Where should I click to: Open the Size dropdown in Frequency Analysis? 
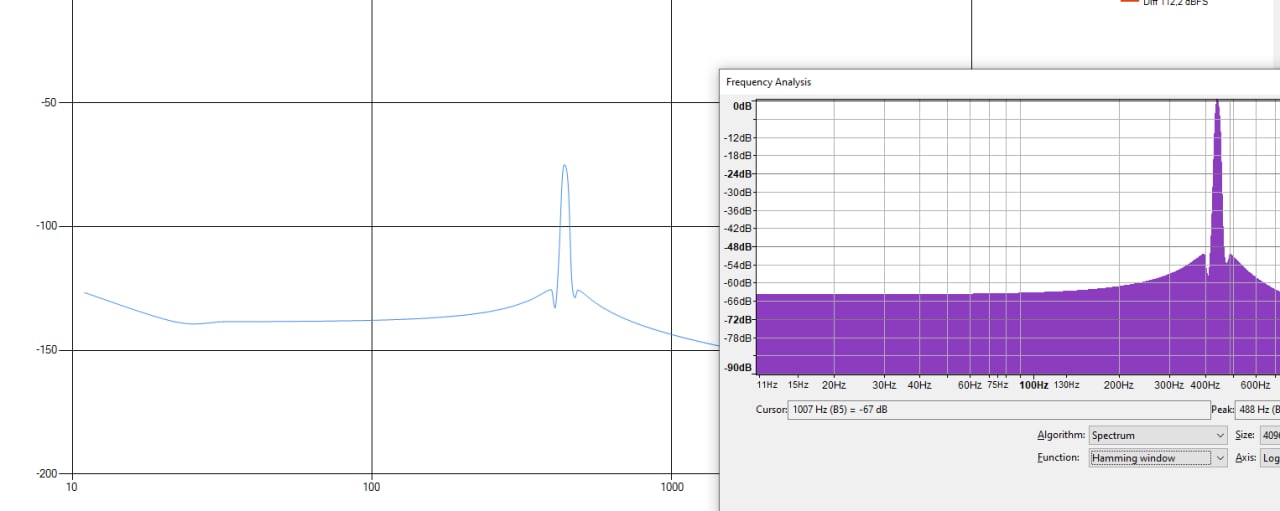pyautogui.click(x=1270, y=436)
